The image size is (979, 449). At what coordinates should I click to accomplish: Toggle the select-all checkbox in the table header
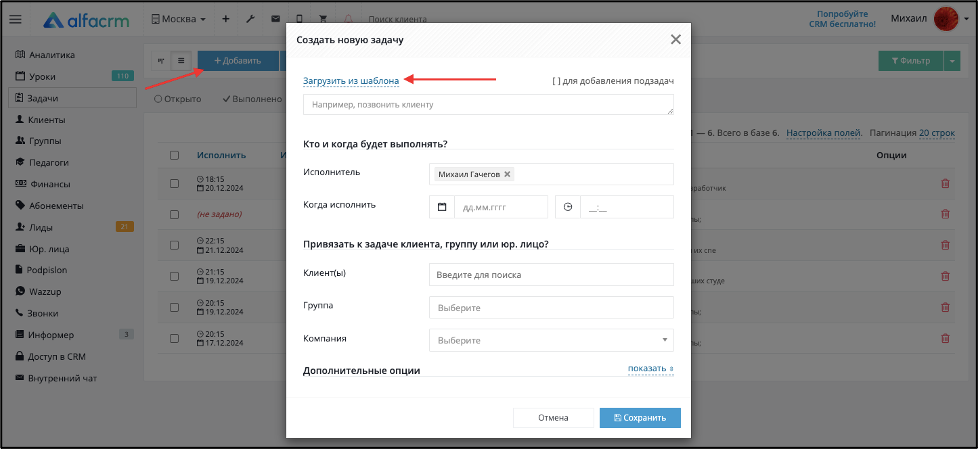click(x=175, y=155)
